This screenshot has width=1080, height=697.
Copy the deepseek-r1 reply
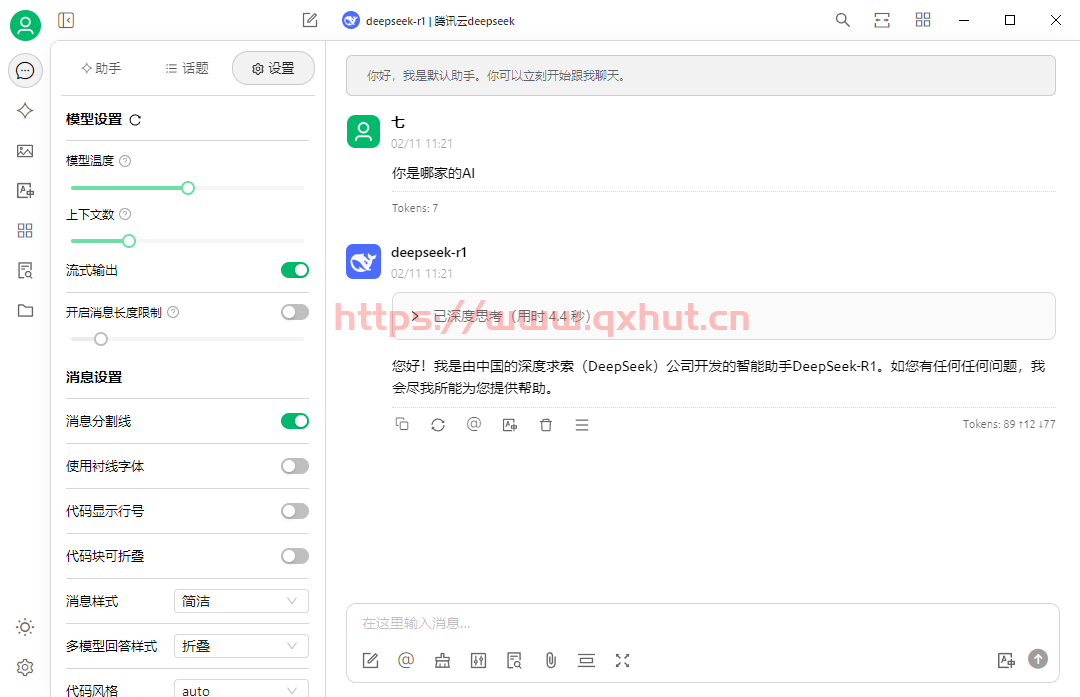pos(402,424)
